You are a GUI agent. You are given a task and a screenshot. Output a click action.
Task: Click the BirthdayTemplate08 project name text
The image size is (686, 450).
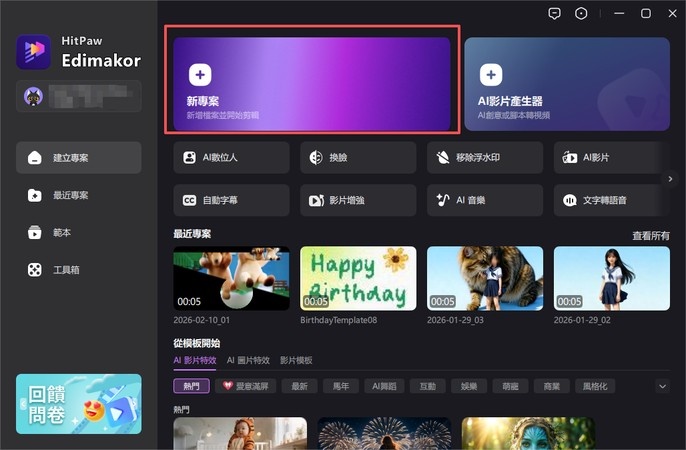pos(338,320)
